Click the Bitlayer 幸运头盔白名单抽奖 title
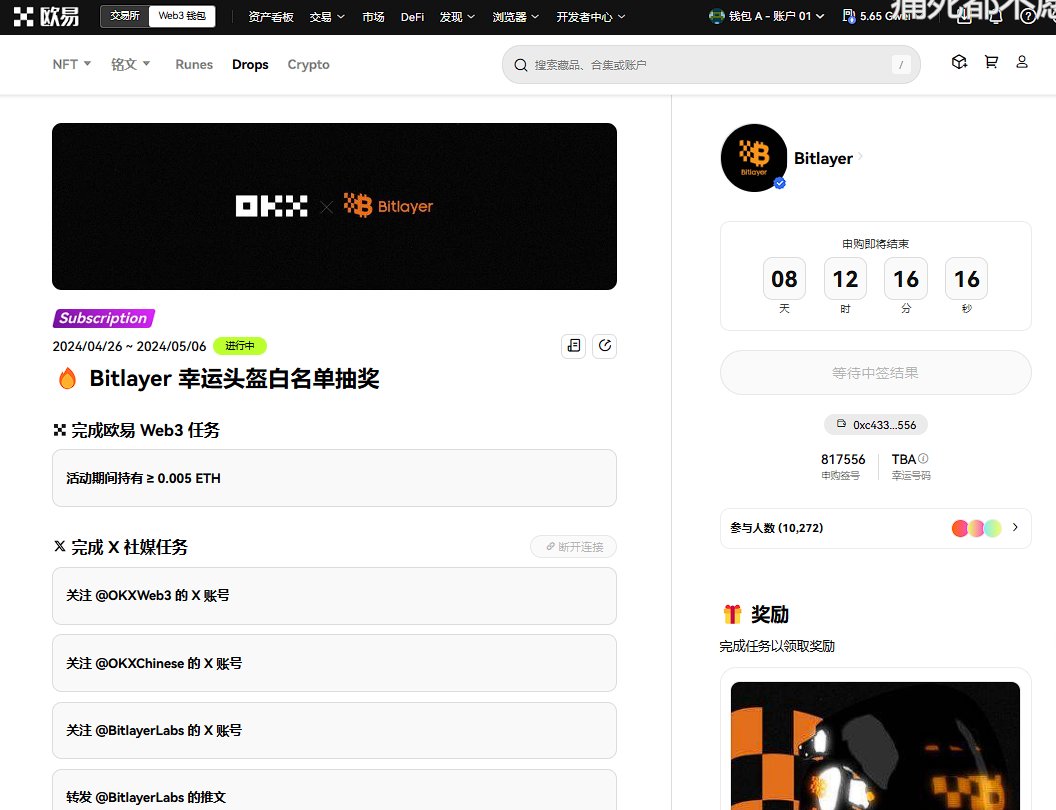 (x=234, y=378)
